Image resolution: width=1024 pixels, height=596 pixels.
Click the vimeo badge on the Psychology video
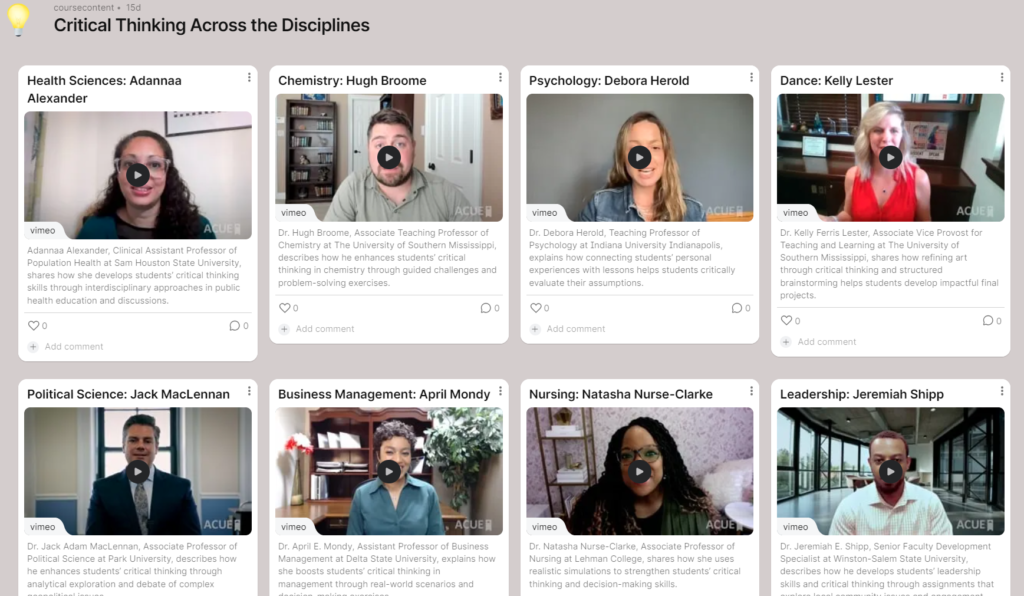point(545,213)
